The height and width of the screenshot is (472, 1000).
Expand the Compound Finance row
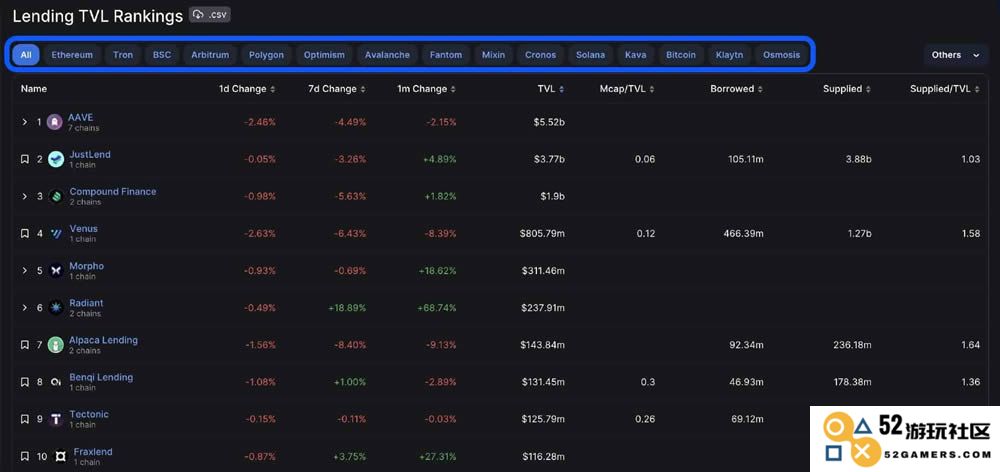[24, 196]
